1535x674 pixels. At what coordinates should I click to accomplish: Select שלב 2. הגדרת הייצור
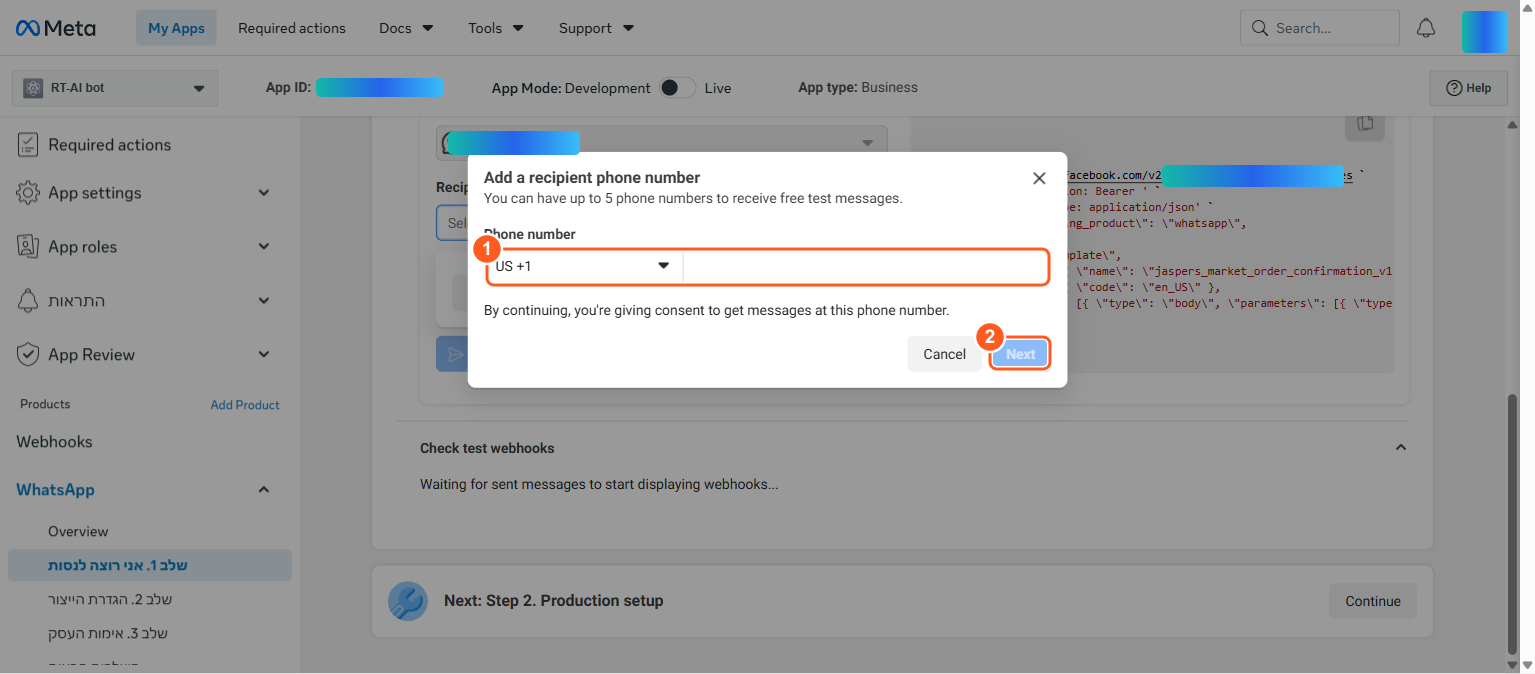pyautogui.click(x=110, y=599)
